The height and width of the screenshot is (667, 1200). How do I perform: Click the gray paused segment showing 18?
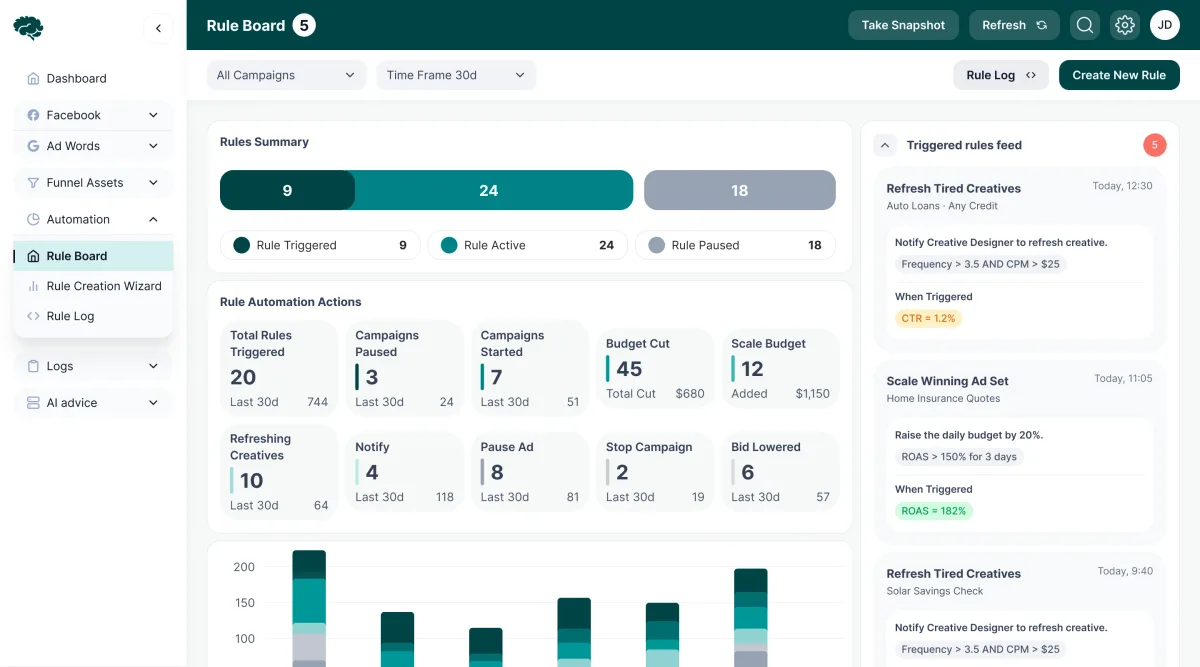739,190
